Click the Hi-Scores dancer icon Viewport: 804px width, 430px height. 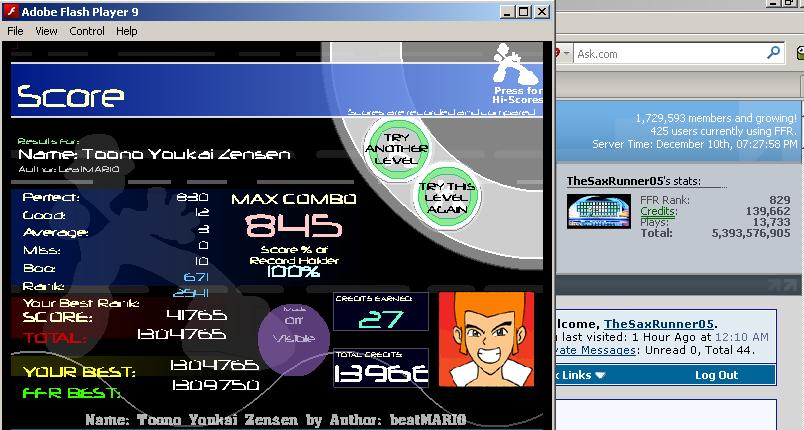[516, 64]
